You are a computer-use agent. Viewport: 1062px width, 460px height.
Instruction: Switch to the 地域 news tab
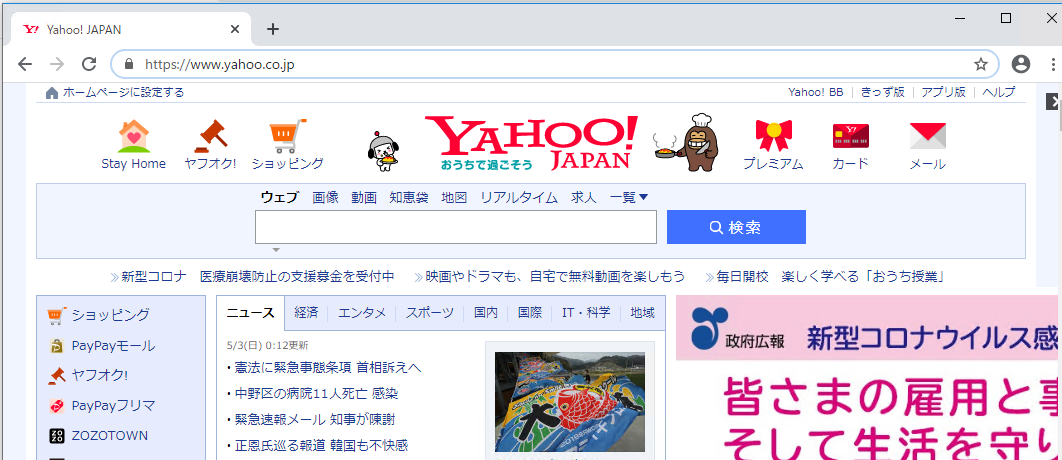[x=642, y=313]
